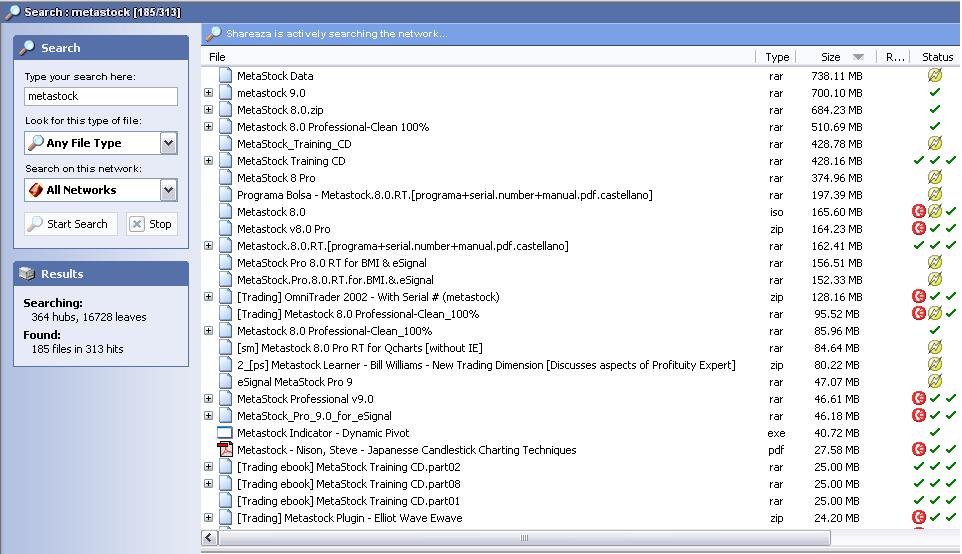The height and width of the screenshot is (554, 962).
Task: Select the Metastock v8.0 Pro row
Action: 580,229
